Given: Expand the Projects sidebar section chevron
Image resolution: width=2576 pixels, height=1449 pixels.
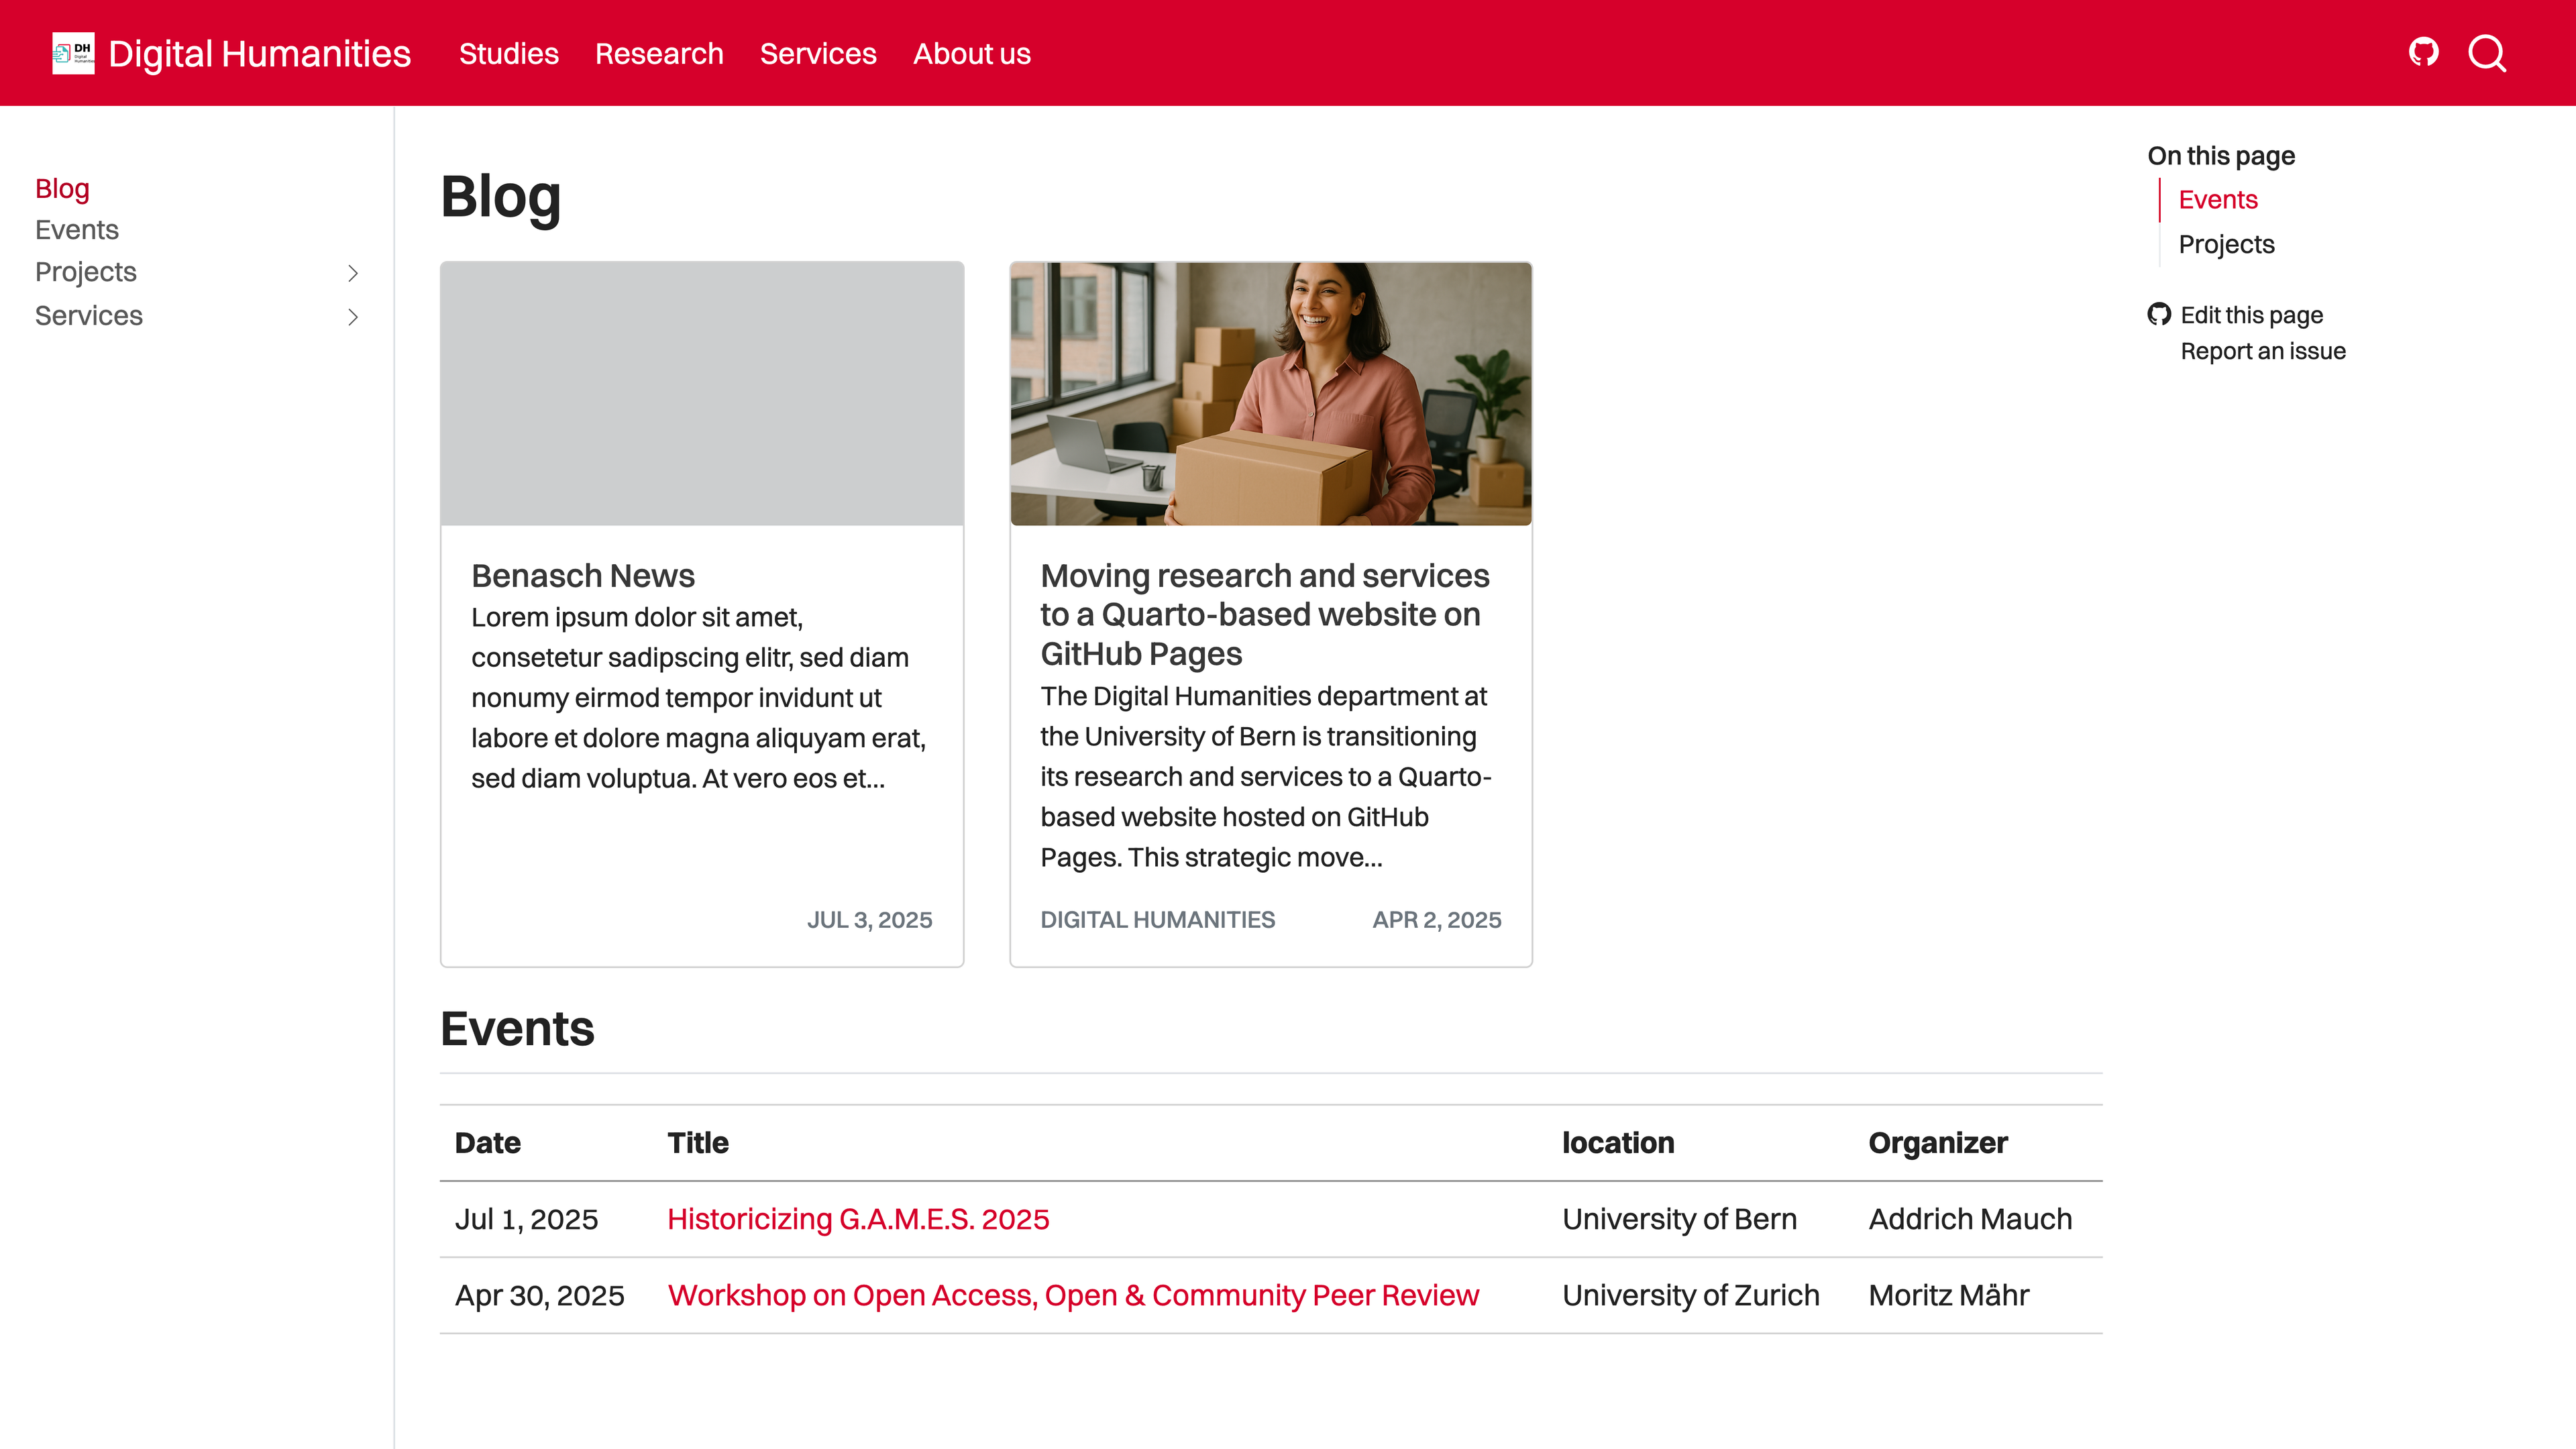Looking at the screenshot, I should [352, 273].
